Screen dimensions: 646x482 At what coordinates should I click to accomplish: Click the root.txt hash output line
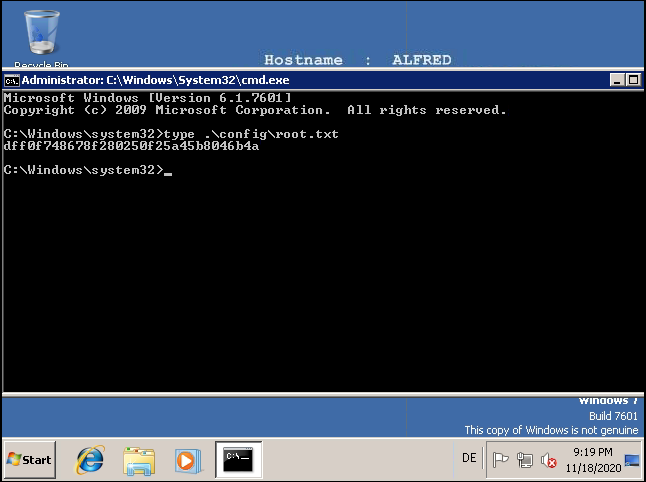point(131,146)
